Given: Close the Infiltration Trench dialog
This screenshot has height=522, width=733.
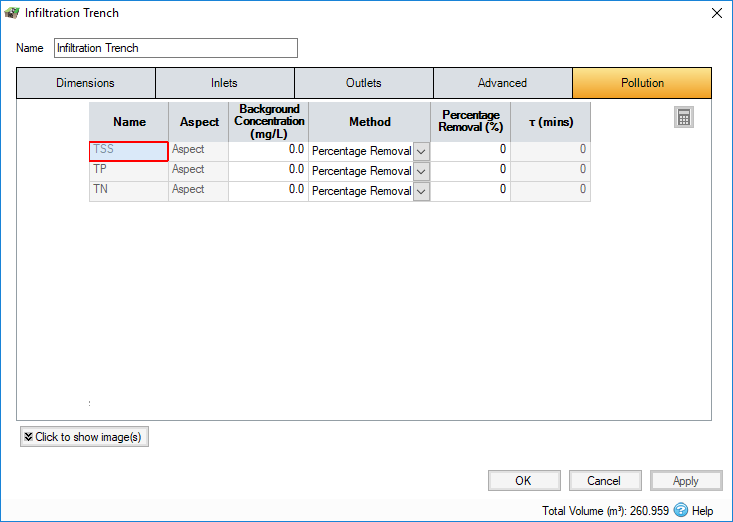Looking at the screenshot, I should (x=717, y=13).
